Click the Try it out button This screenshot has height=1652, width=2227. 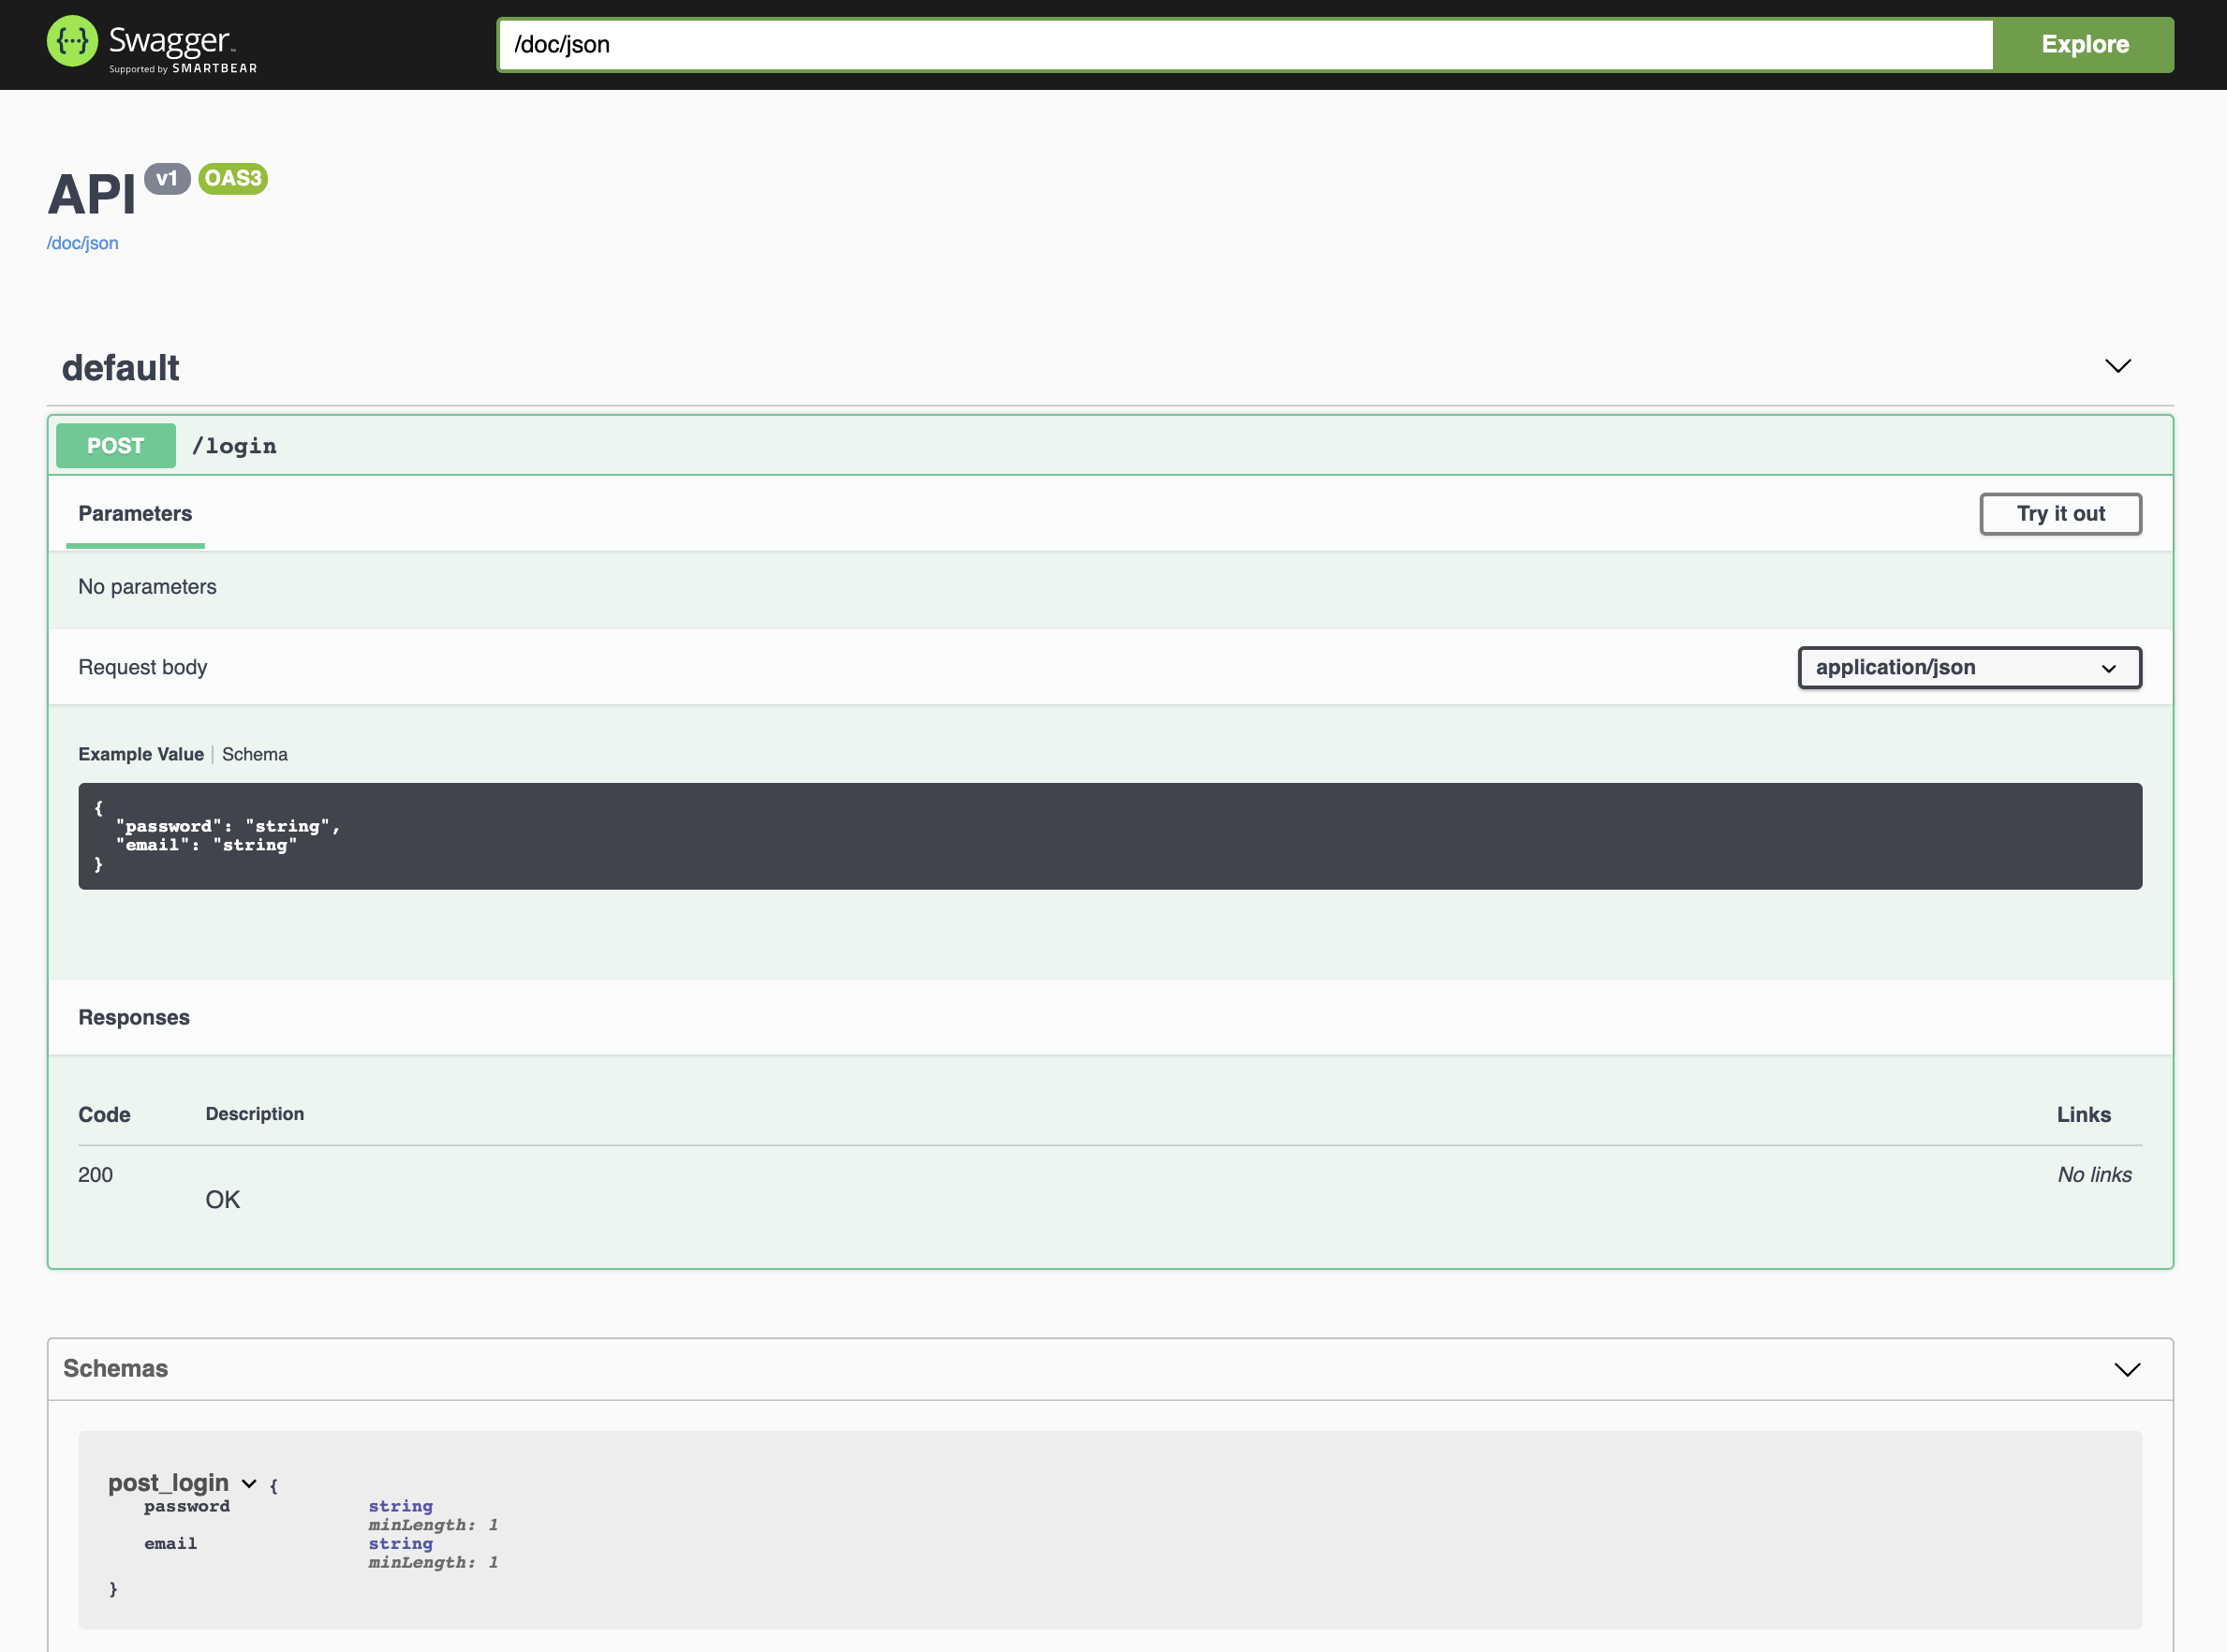coord(2060,514)
